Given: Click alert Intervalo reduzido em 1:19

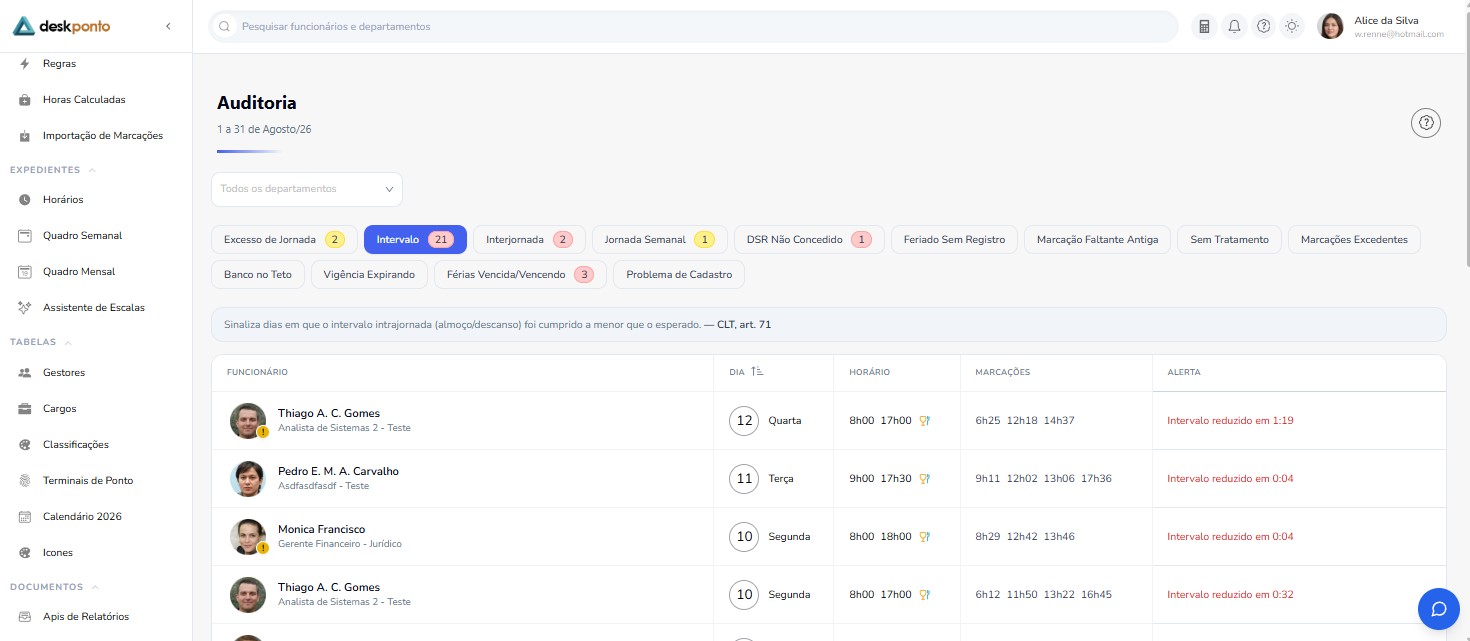Looking at the screenshot, I should (1230, 421).
